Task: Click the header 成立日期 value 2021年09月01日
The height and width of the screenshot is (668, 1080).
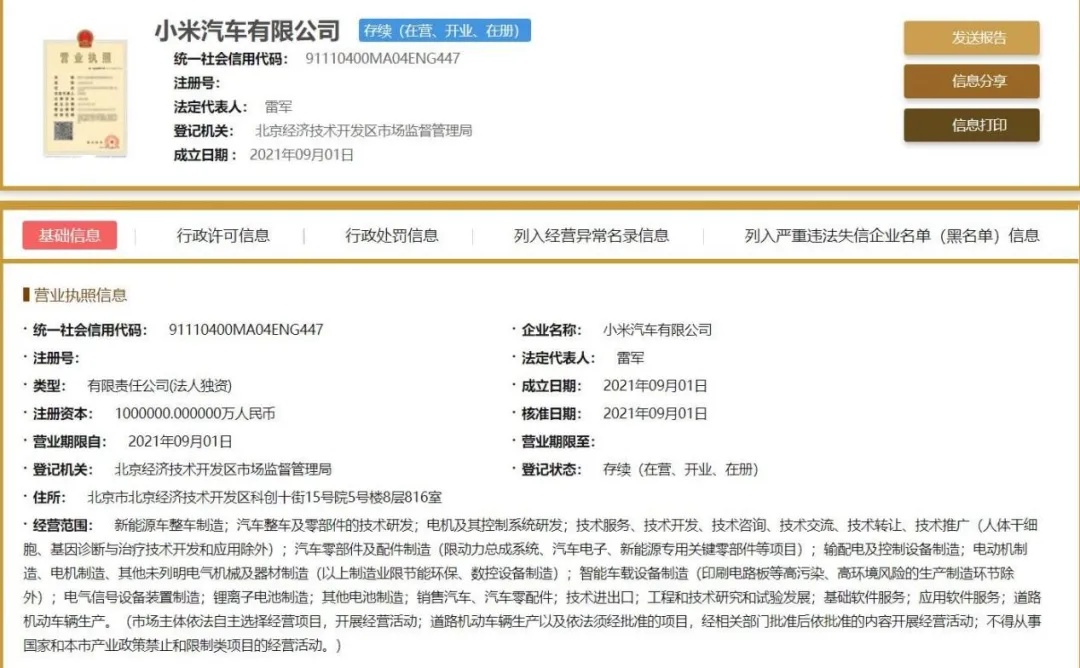Action: point(301,155)
